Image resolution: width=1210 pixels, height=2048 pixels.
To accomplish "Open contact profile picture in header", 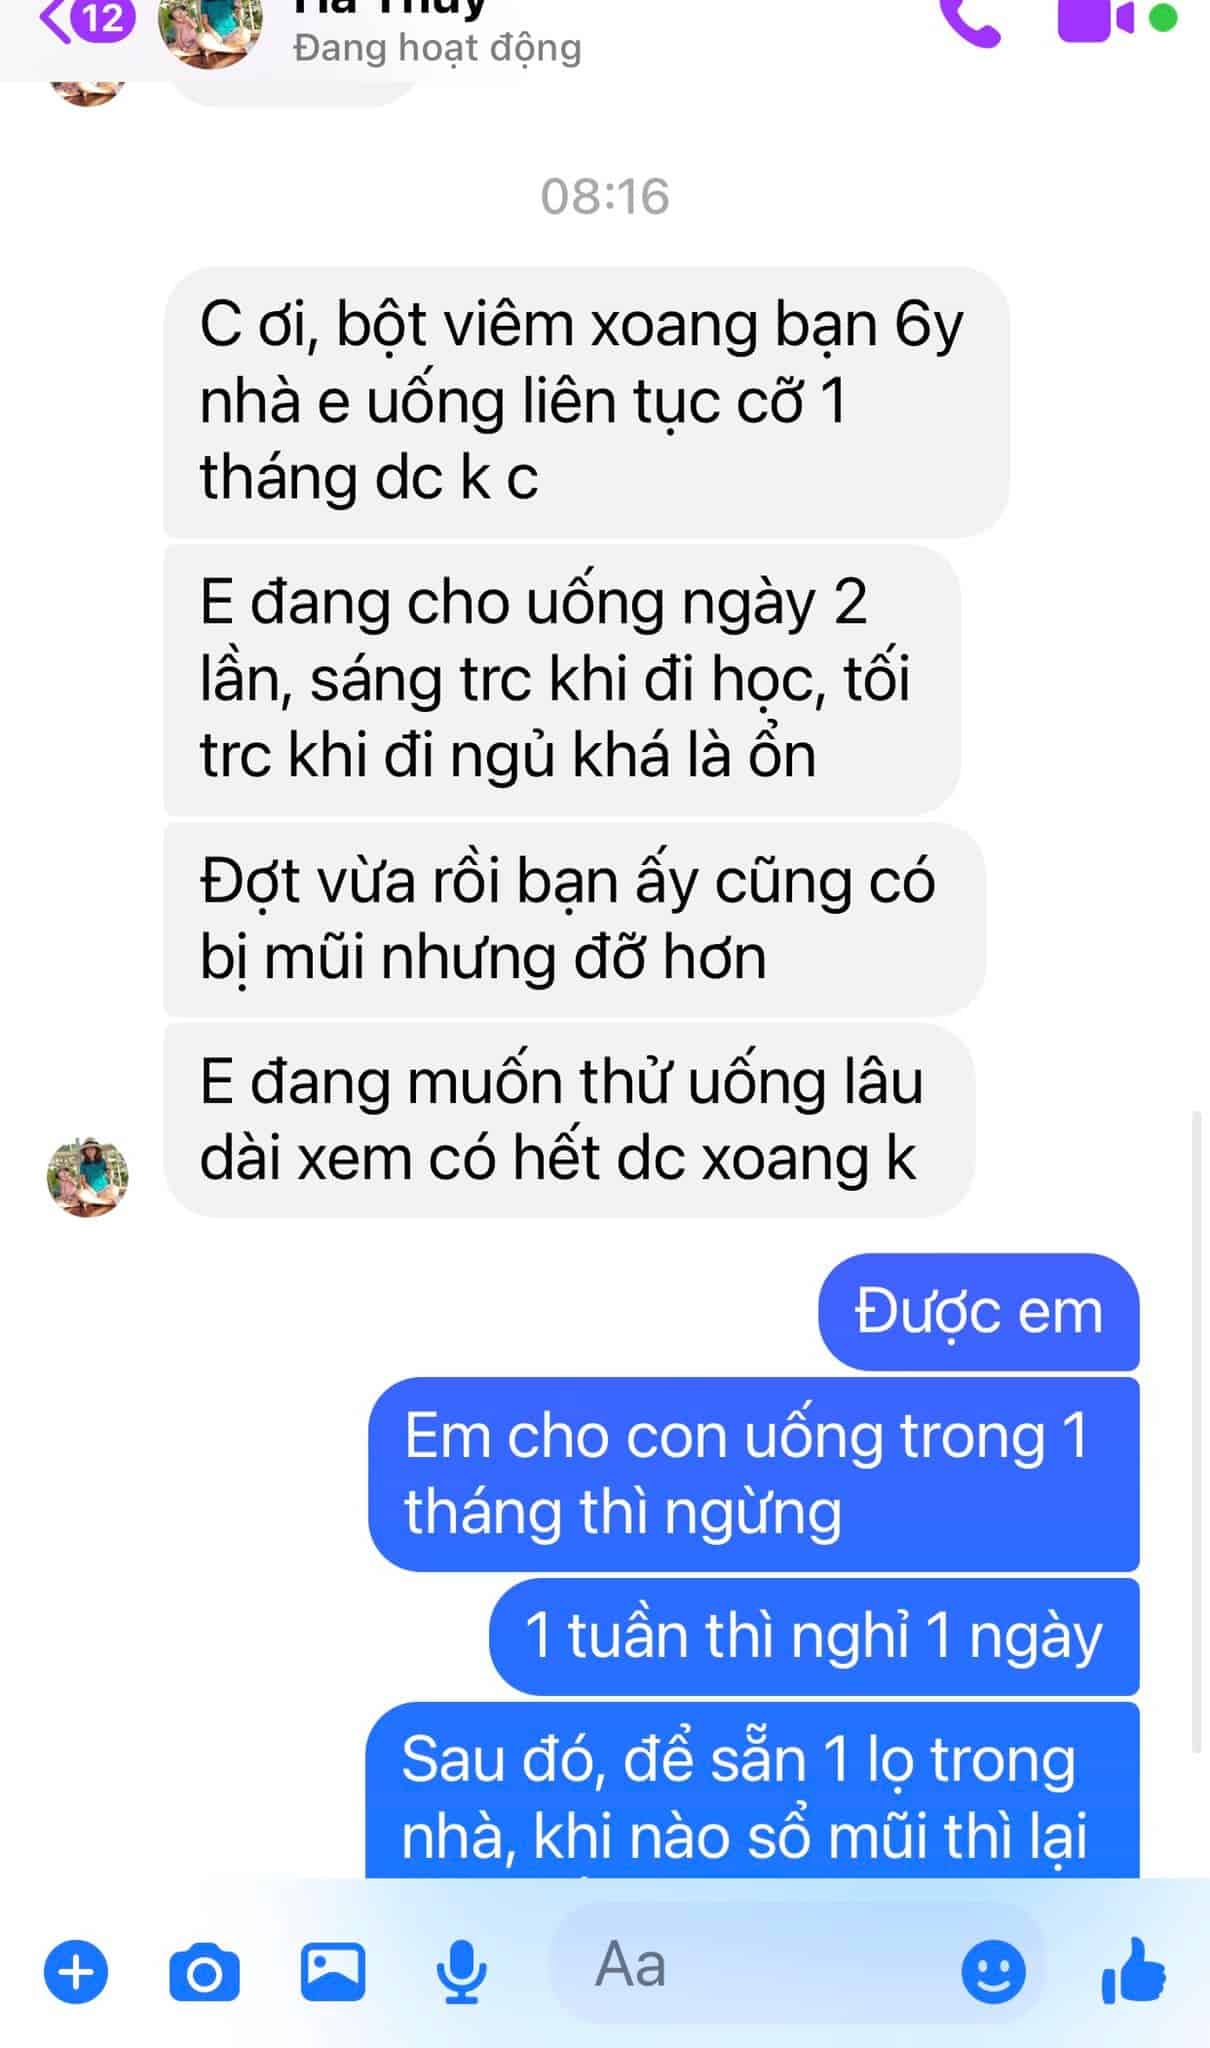I will point(210,28).
